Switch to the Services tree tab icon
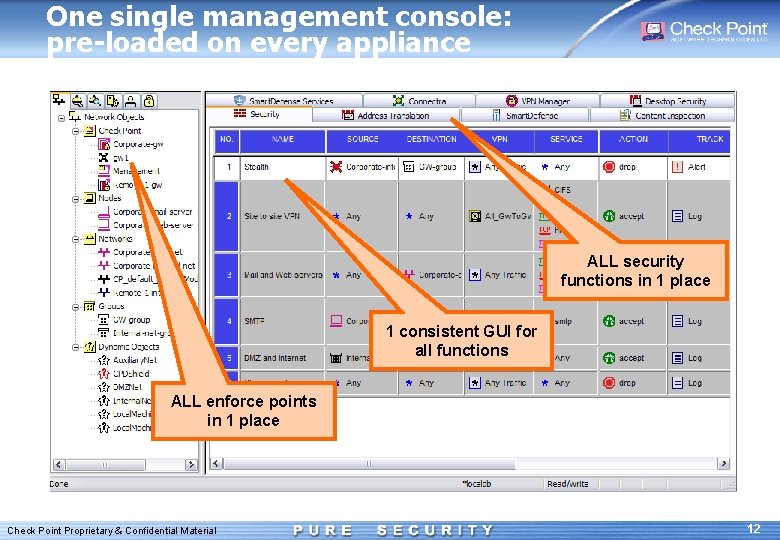The width and height of the screenshot is (780, 540). 77,101
